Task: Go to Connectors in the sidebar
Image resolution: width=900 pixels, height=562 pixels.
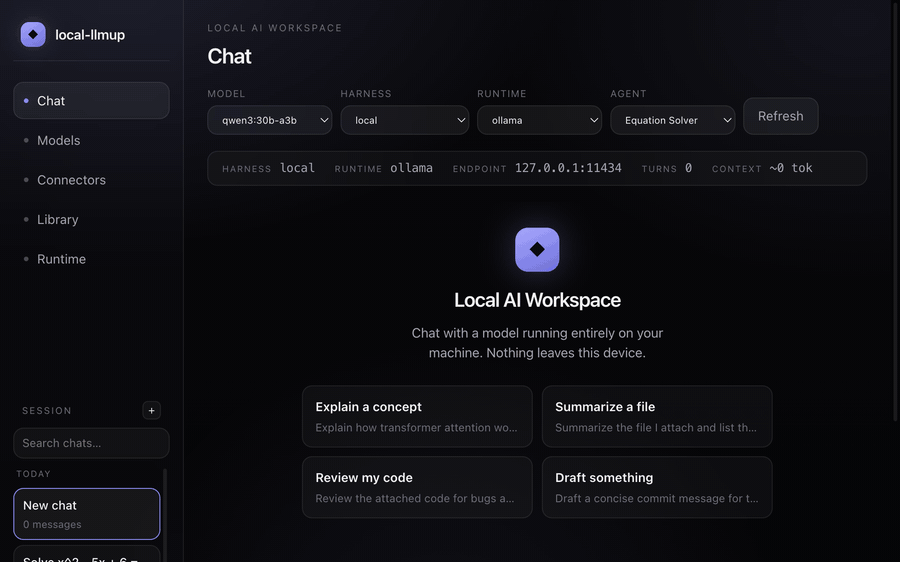Action: point(91,180)
